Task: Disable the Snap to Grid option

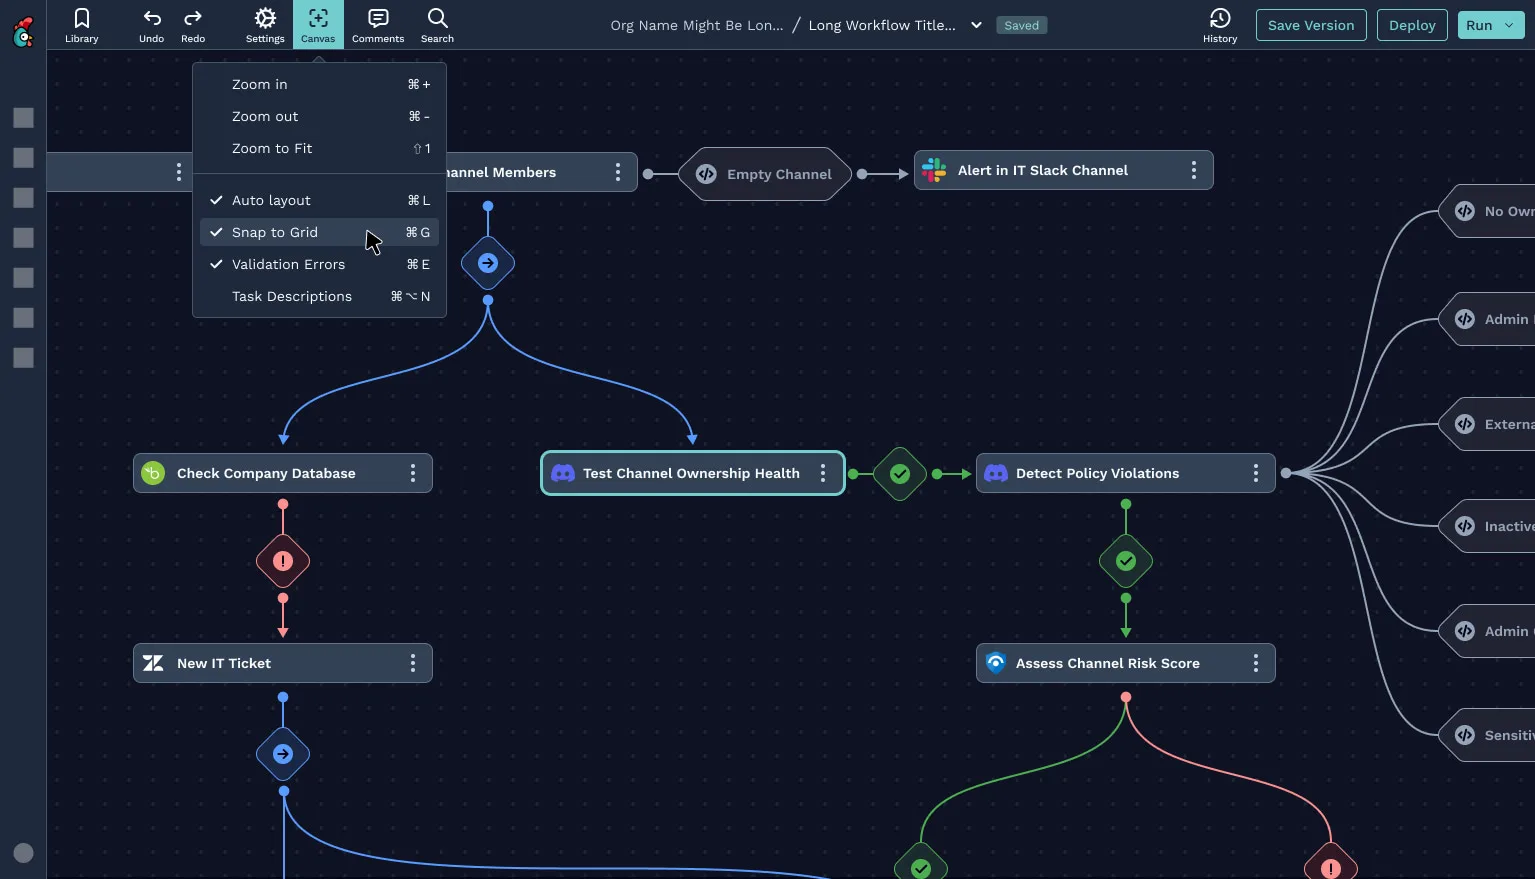Action: pos(275,232)
